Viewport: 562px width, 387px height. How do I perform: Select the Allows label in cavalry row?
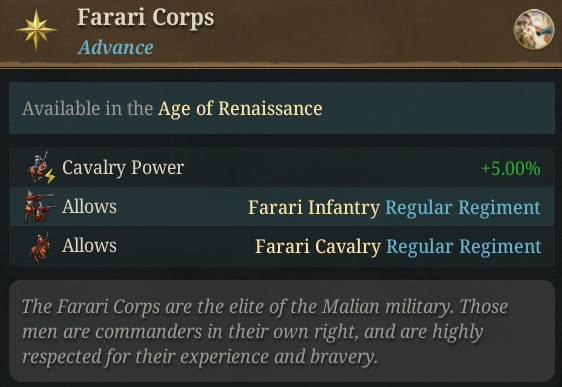(x=89, y=245)
